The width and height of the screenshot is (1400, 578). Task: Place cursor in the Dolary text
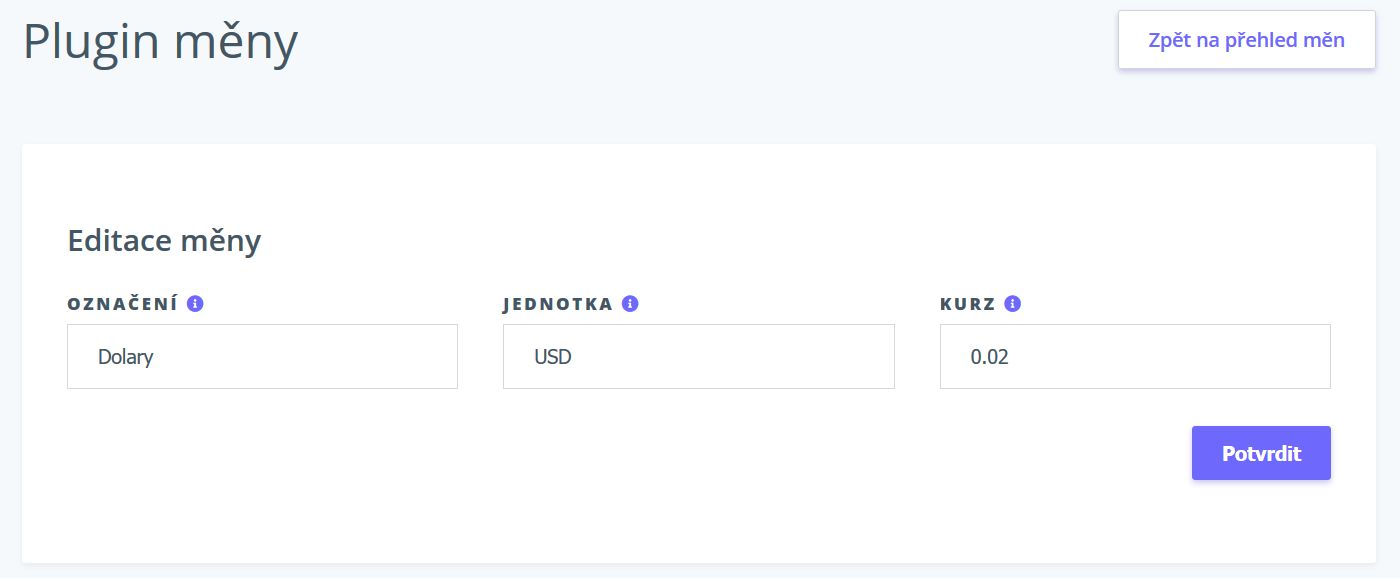[x=126, y=356]
